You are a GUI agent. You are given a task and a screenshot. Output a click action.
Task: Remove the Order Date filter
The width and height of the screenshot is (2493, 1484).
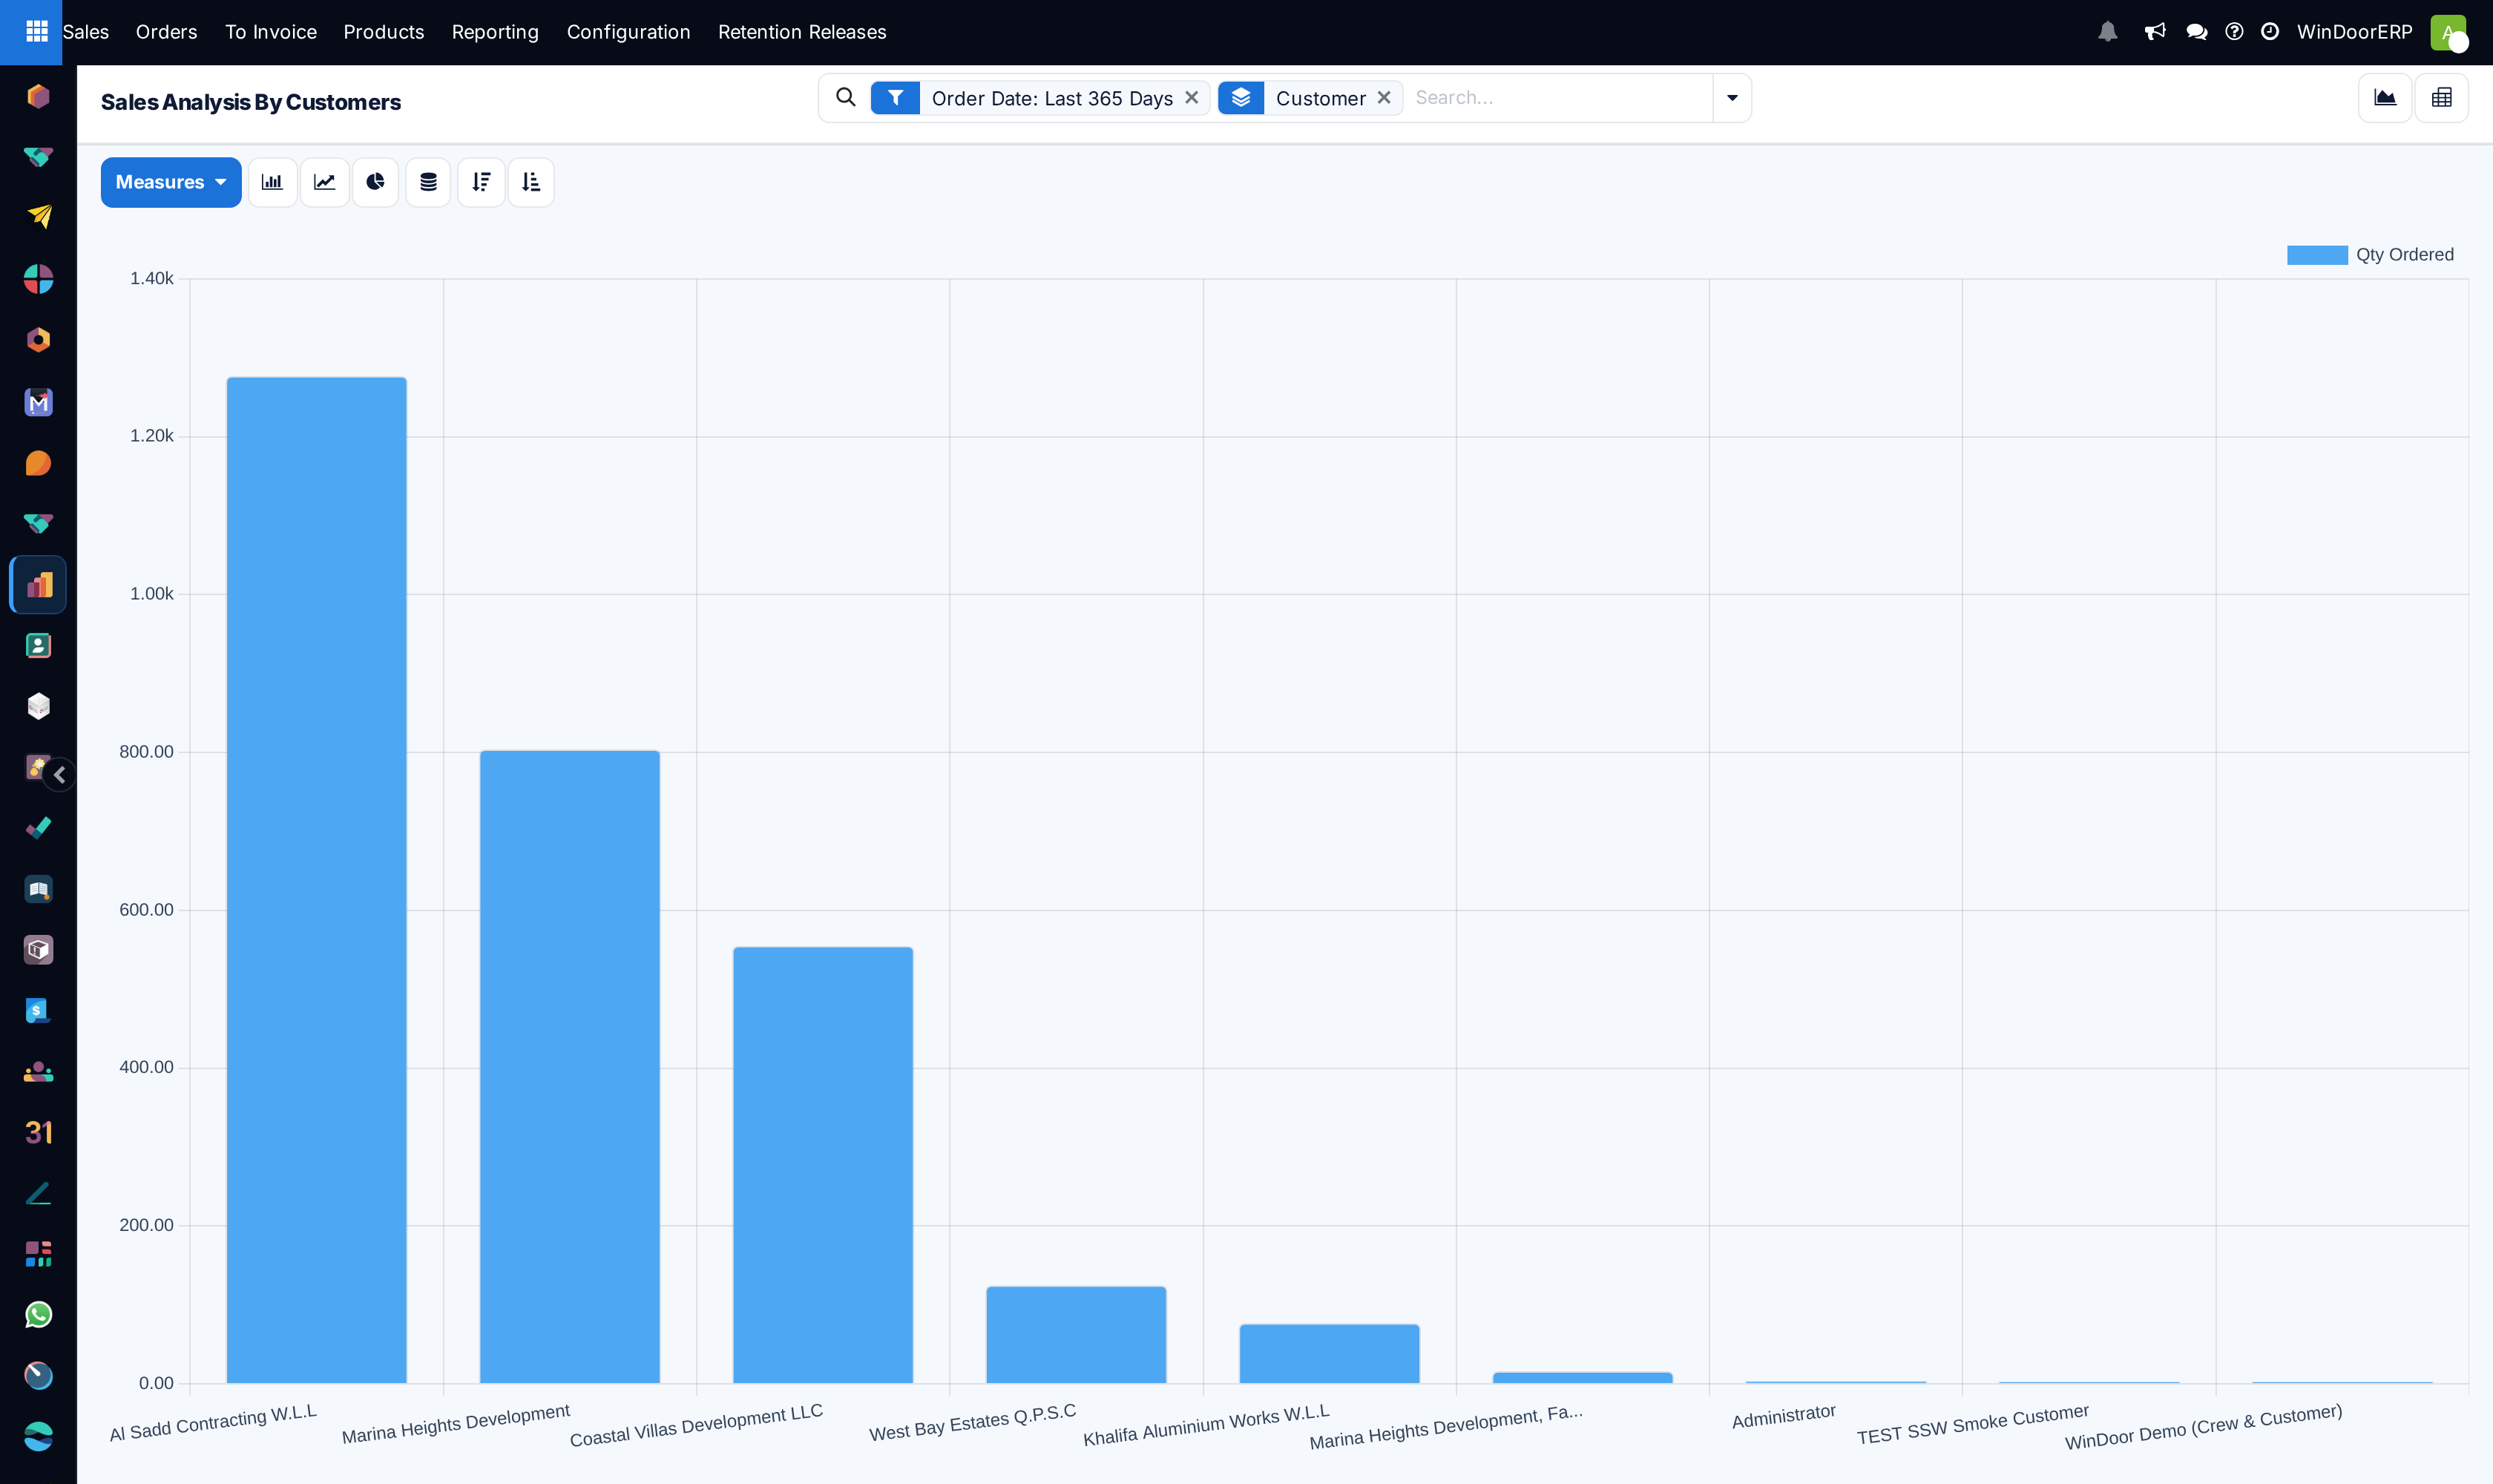[x=1191, y=98]
